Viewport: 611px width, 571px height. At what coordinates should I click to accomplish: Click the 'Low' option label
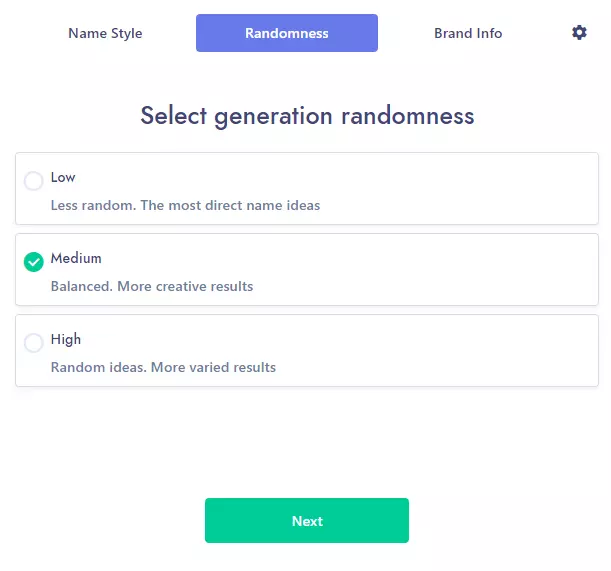click(63, 177)
